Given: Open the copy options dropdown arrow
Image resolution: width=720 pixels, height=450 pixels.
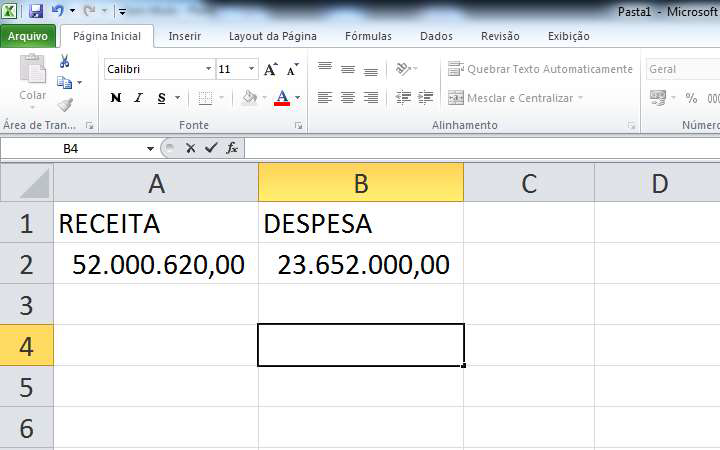Looking at the screenshot, I should (x=79, y=83).
